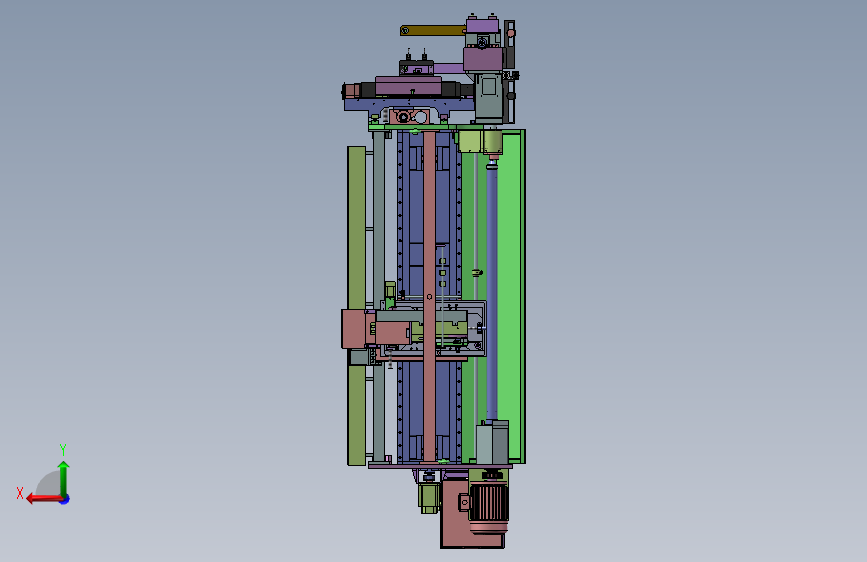The image size is (867, 562).
Task: Click the blue Z axis dot of the triad
Action: click(x=65, y=499)
